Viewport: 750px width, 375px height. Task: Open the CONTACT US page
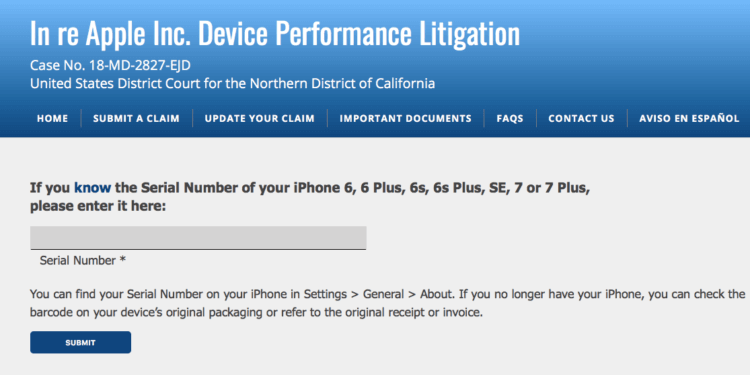[581, 119]
